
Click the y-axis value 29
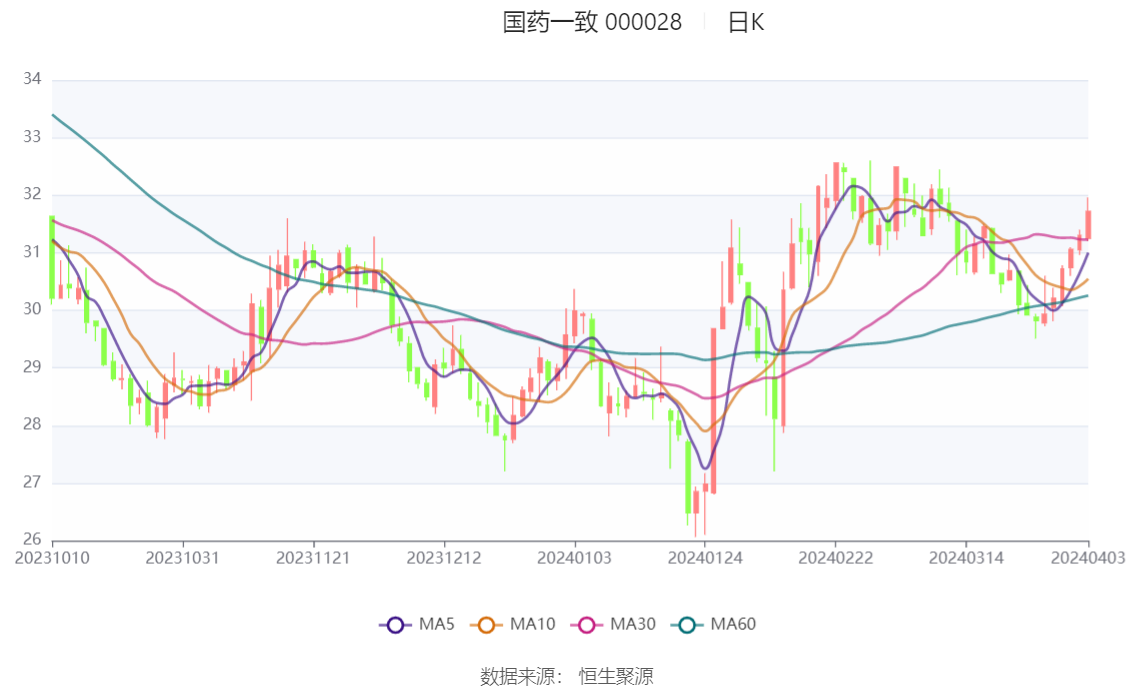[x=32, y=367]
